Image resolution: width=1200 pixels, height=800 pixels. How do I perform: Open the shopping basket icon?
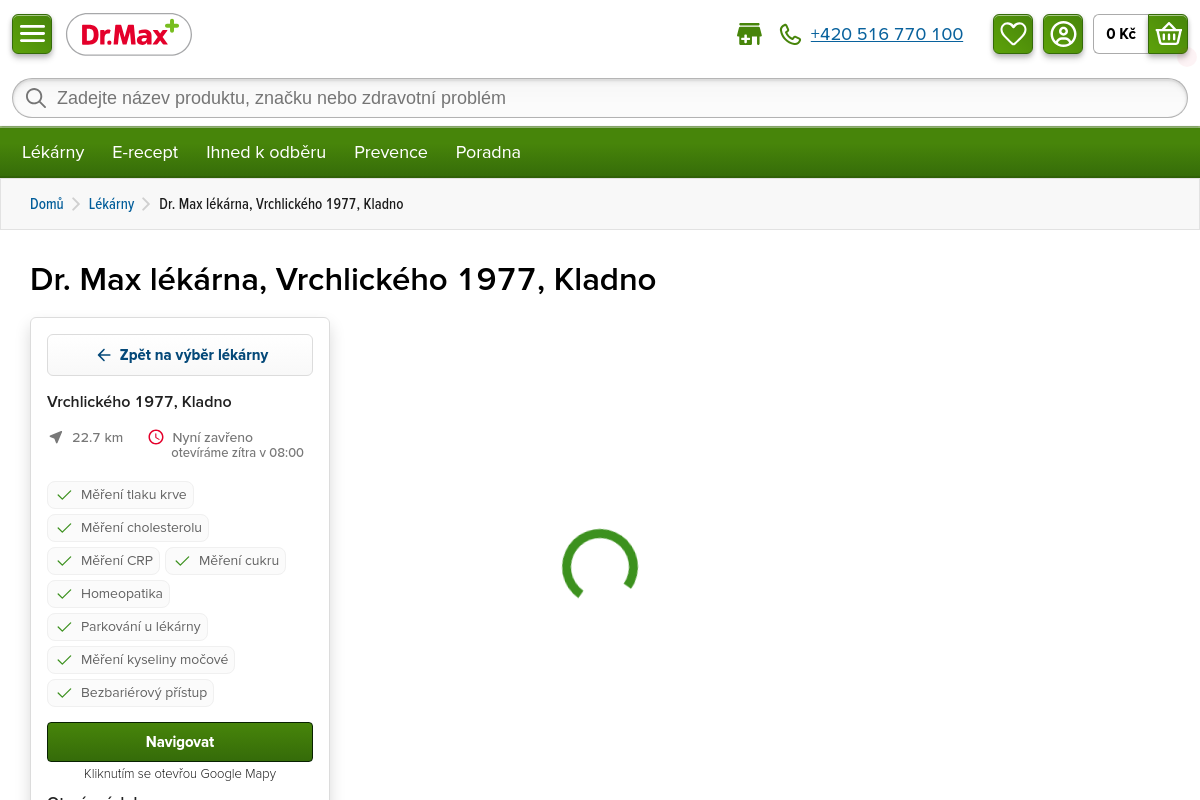click(1168, 34)
